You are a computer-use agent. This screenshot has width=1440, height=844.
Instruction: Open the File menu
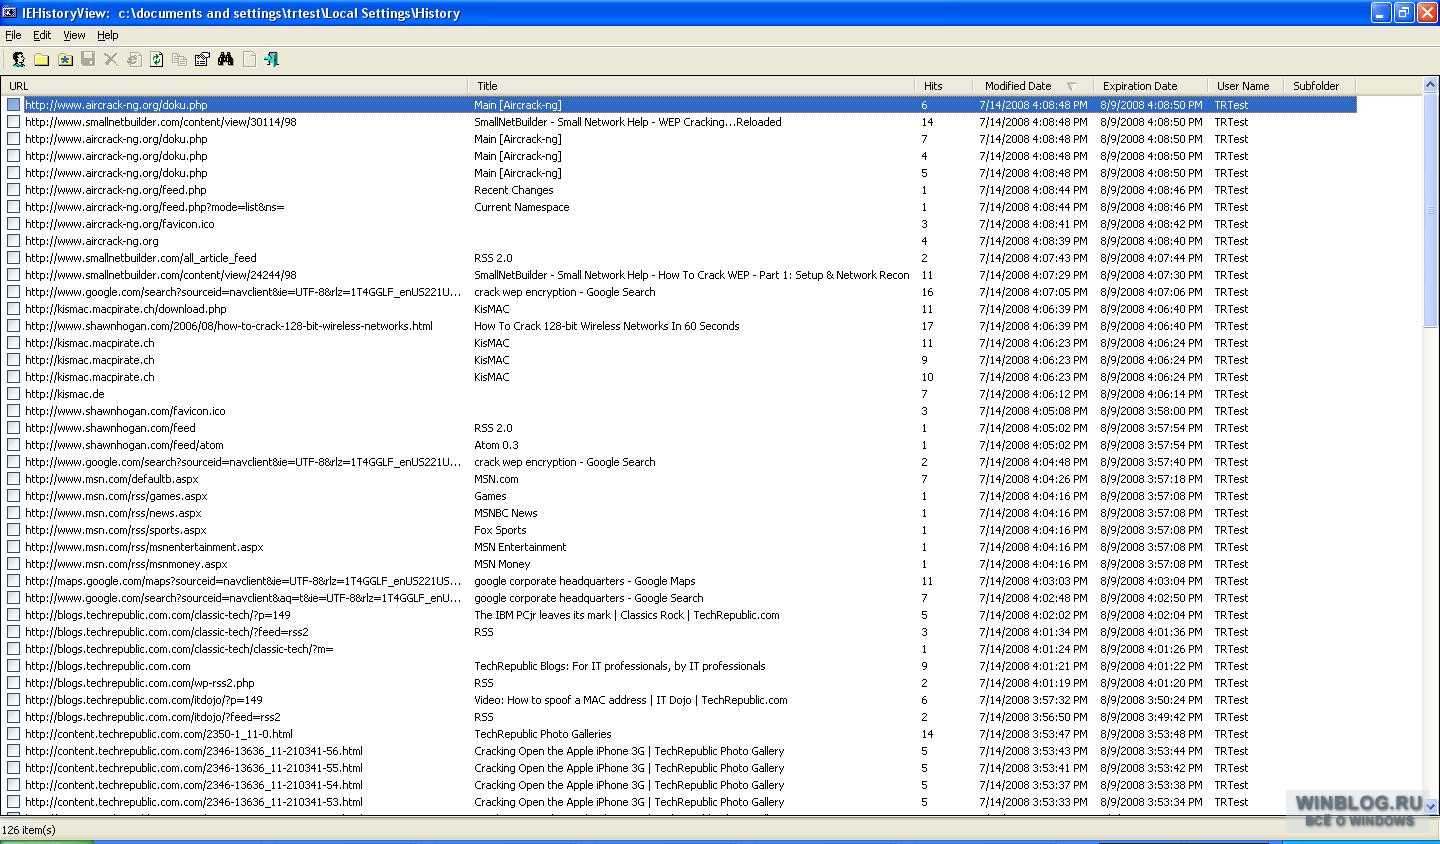(13, 35)
